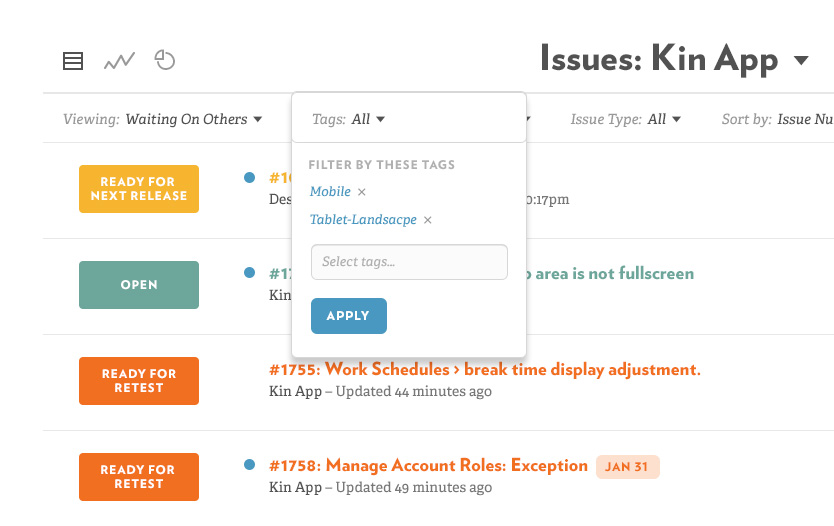Switch to the list view icon
This screenshot has width=834, height=526.
(73, 61)
